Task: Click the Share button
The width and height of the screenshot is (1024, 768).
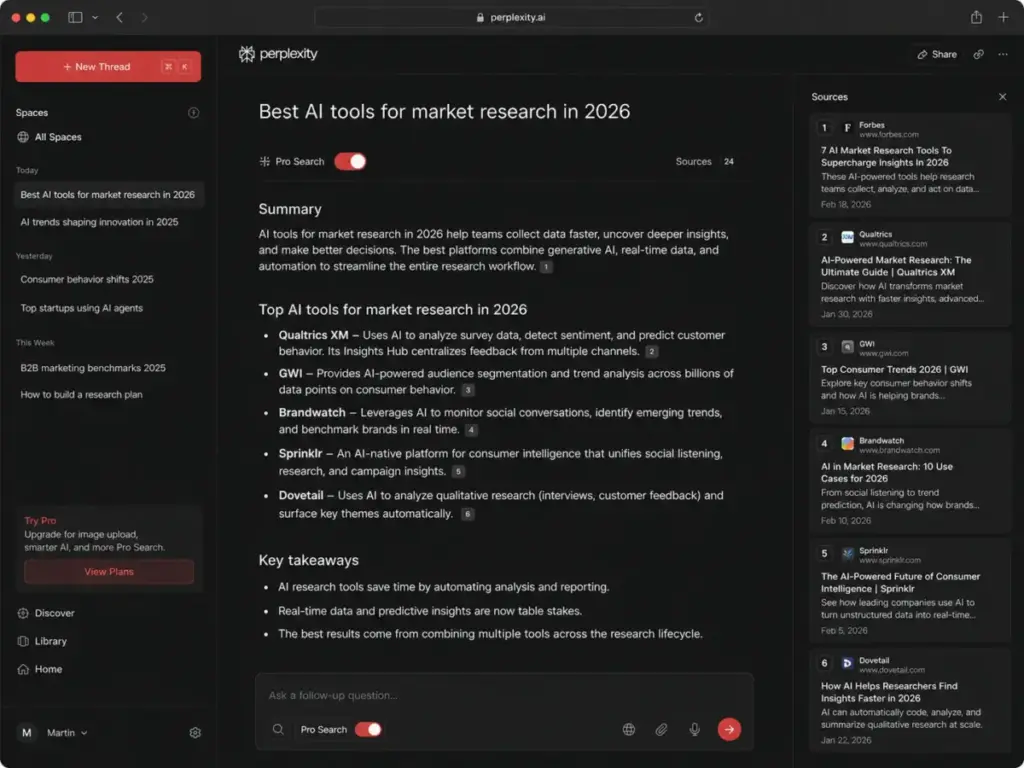Action: 936,54
